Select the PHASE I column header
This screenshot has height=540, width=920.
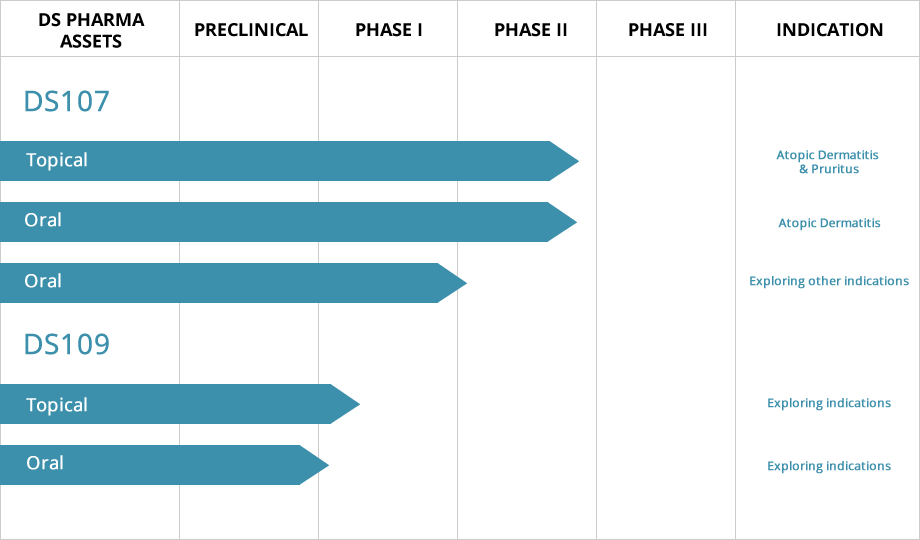388,29
